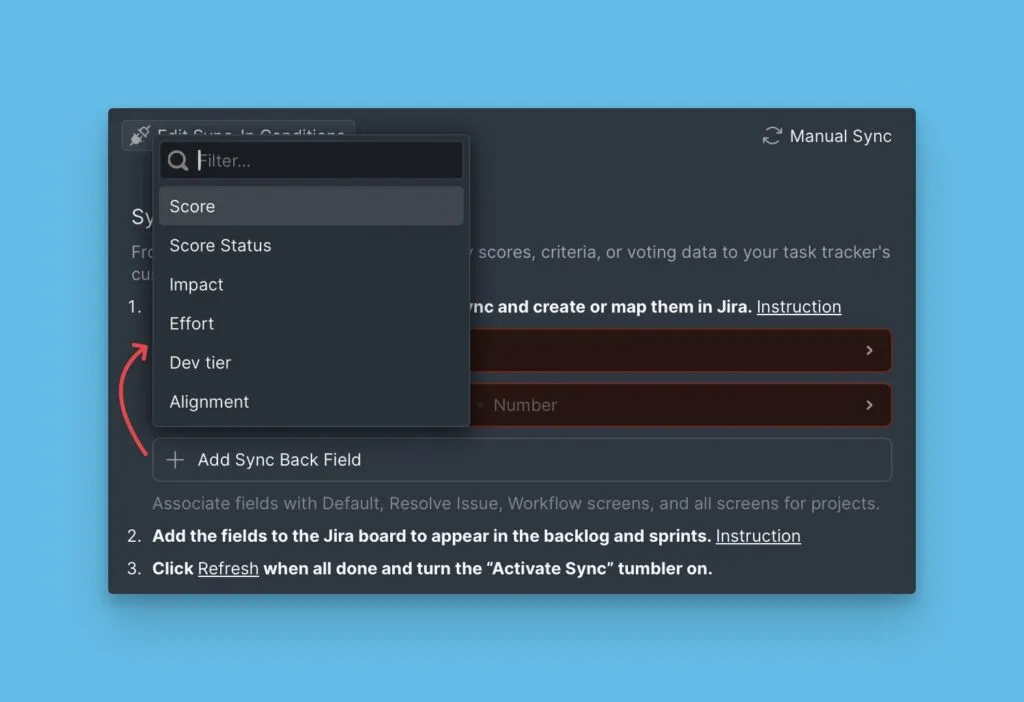Click the Refresh link in step 3
Viewport: 1024px width, 702px height.
coord(228,569)
